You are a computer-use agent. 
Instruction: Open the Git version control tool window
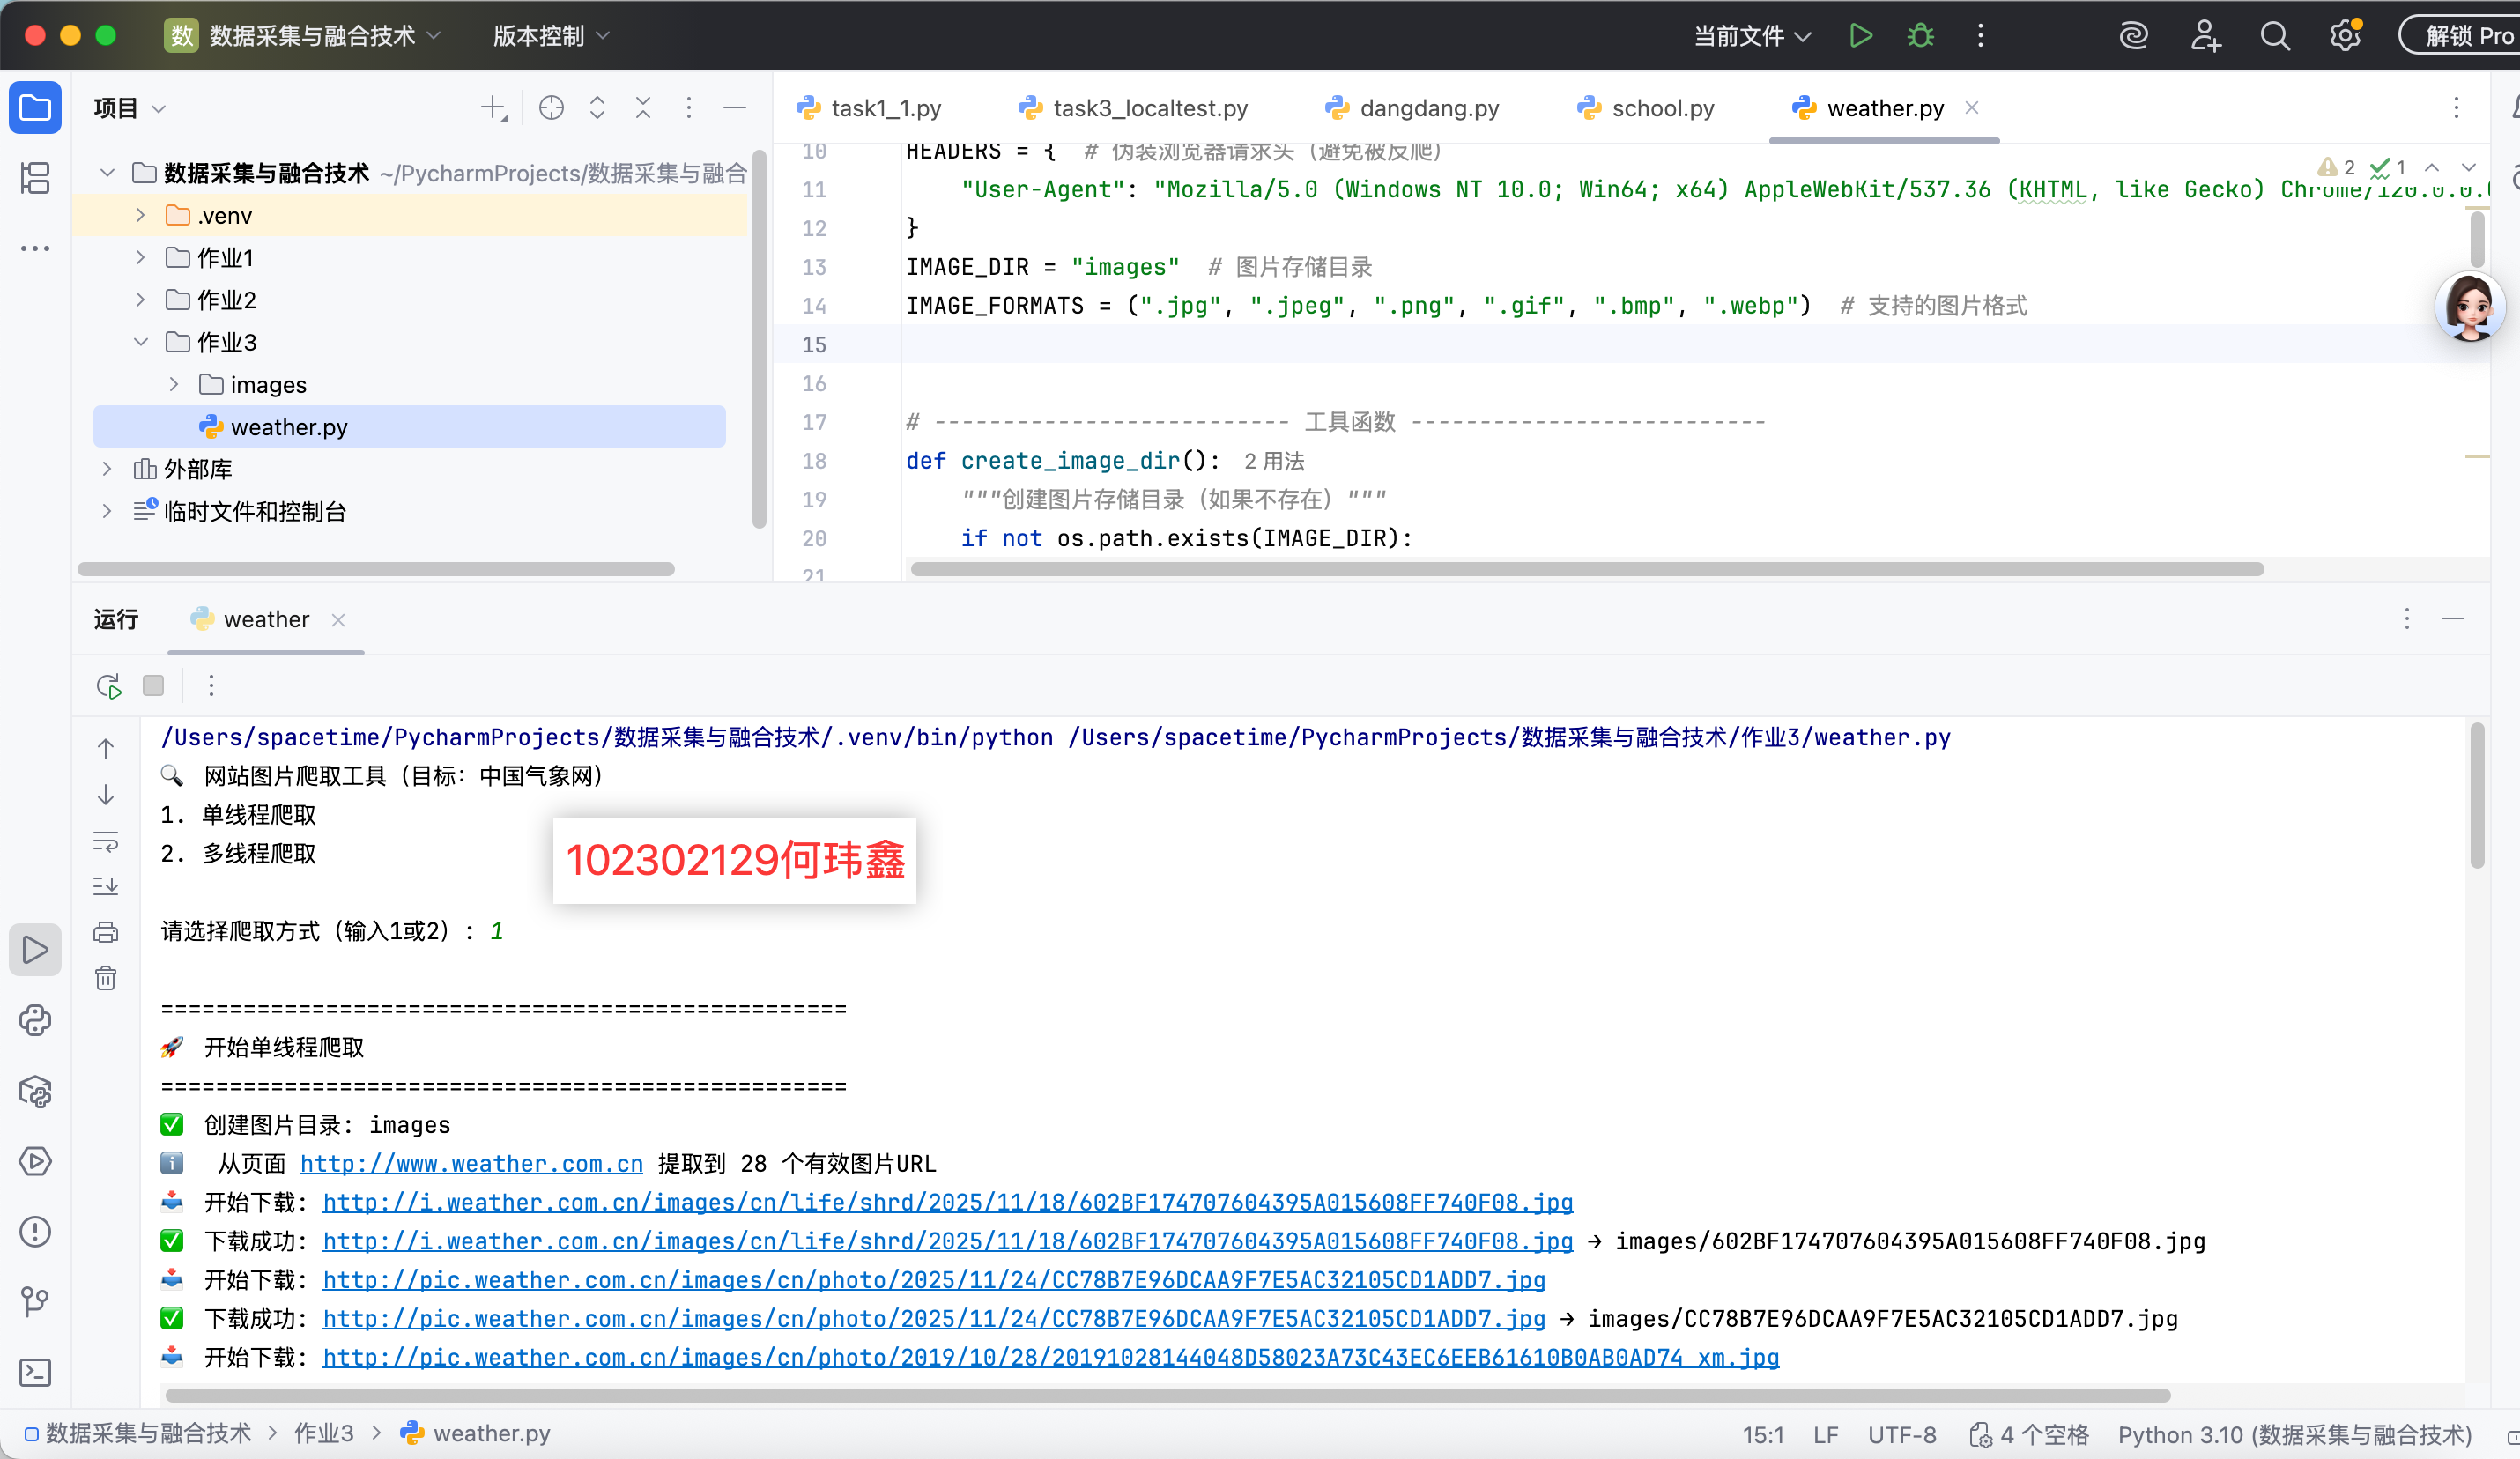[x=35, y=1301]
